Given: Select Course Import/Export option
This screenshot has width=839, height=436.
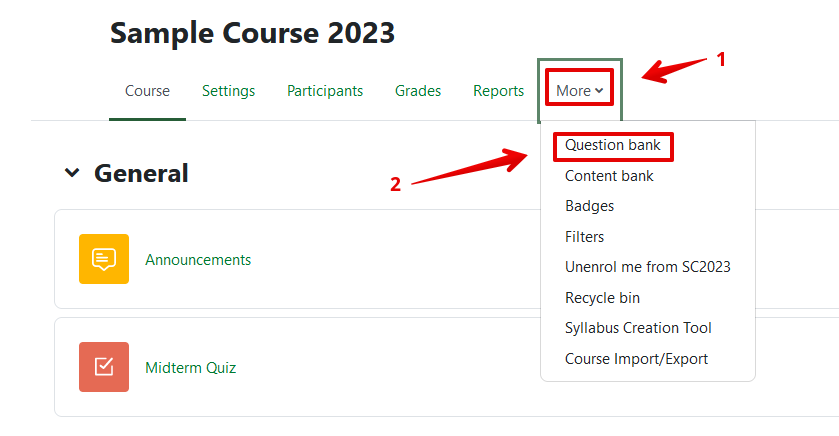Looking at the screenshot, I should (x=636, y=359).
